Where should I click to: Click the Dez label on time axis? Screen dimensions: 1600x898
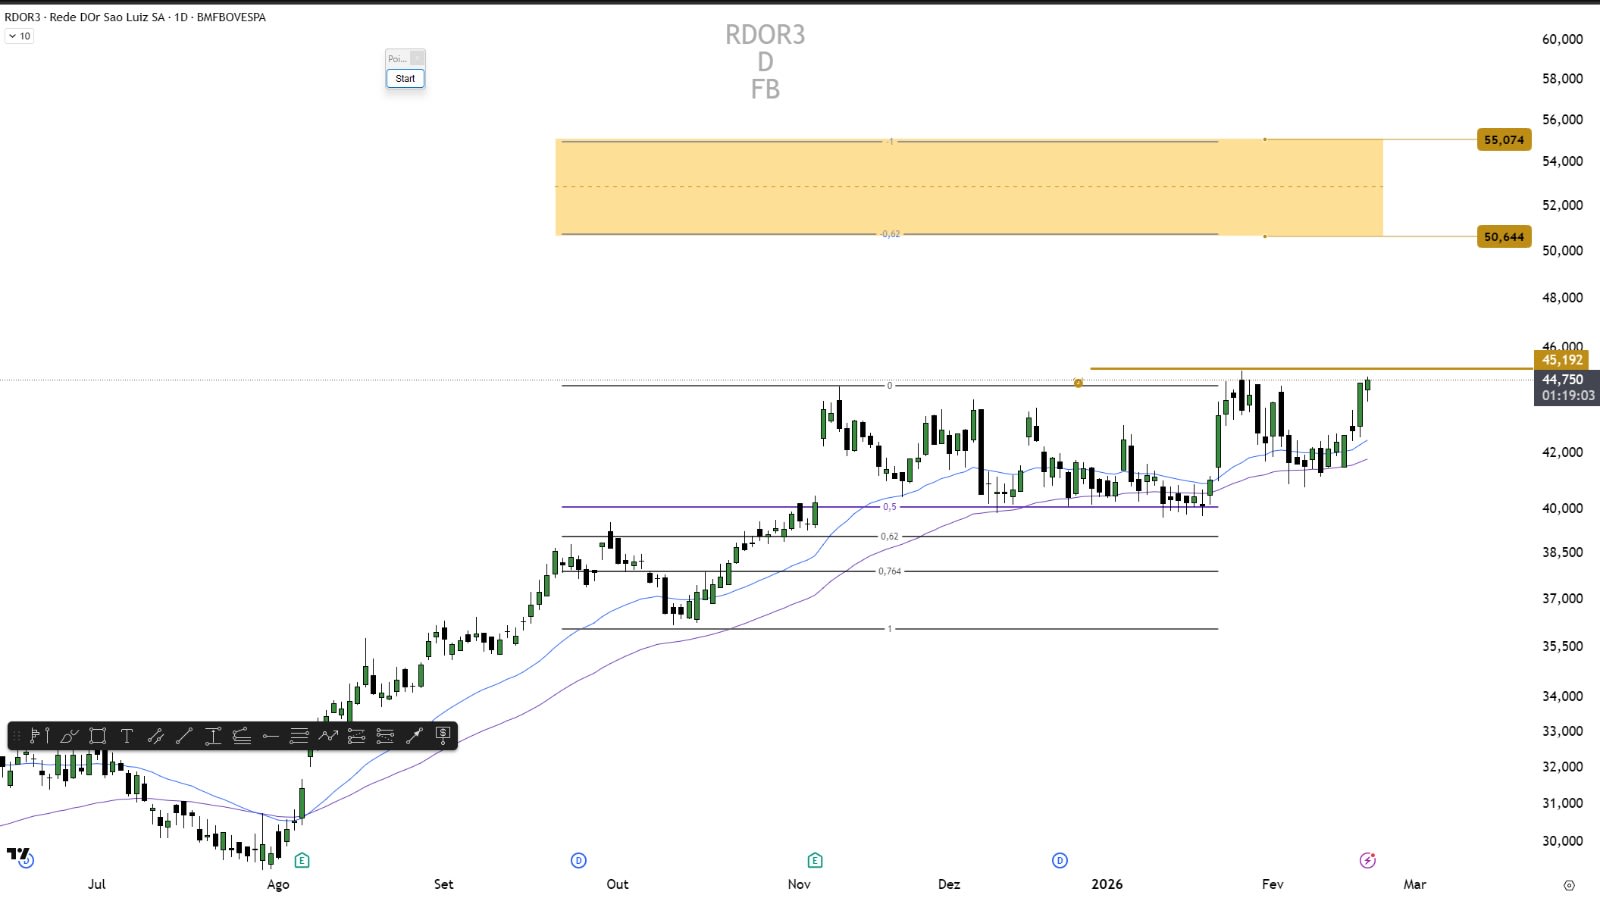[949, 884]
